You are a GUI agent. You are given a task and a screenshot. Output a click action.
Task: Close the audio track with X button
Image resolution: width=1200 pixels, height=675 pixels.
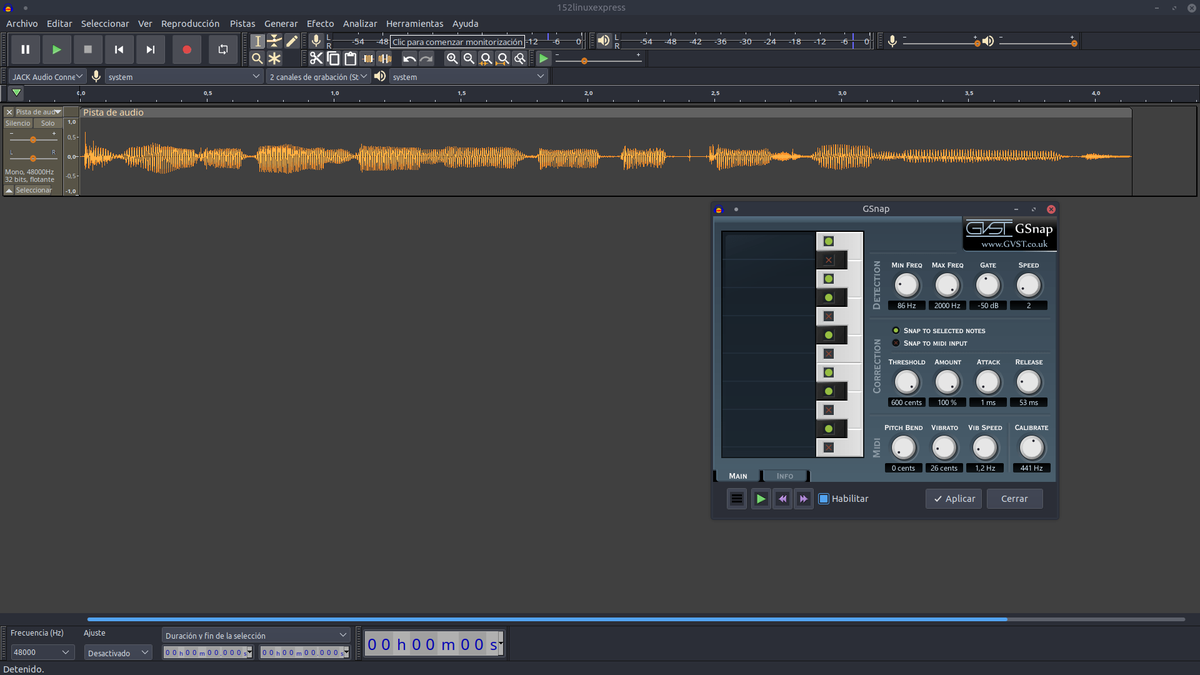pyautogui.click(x=9, y=112)
